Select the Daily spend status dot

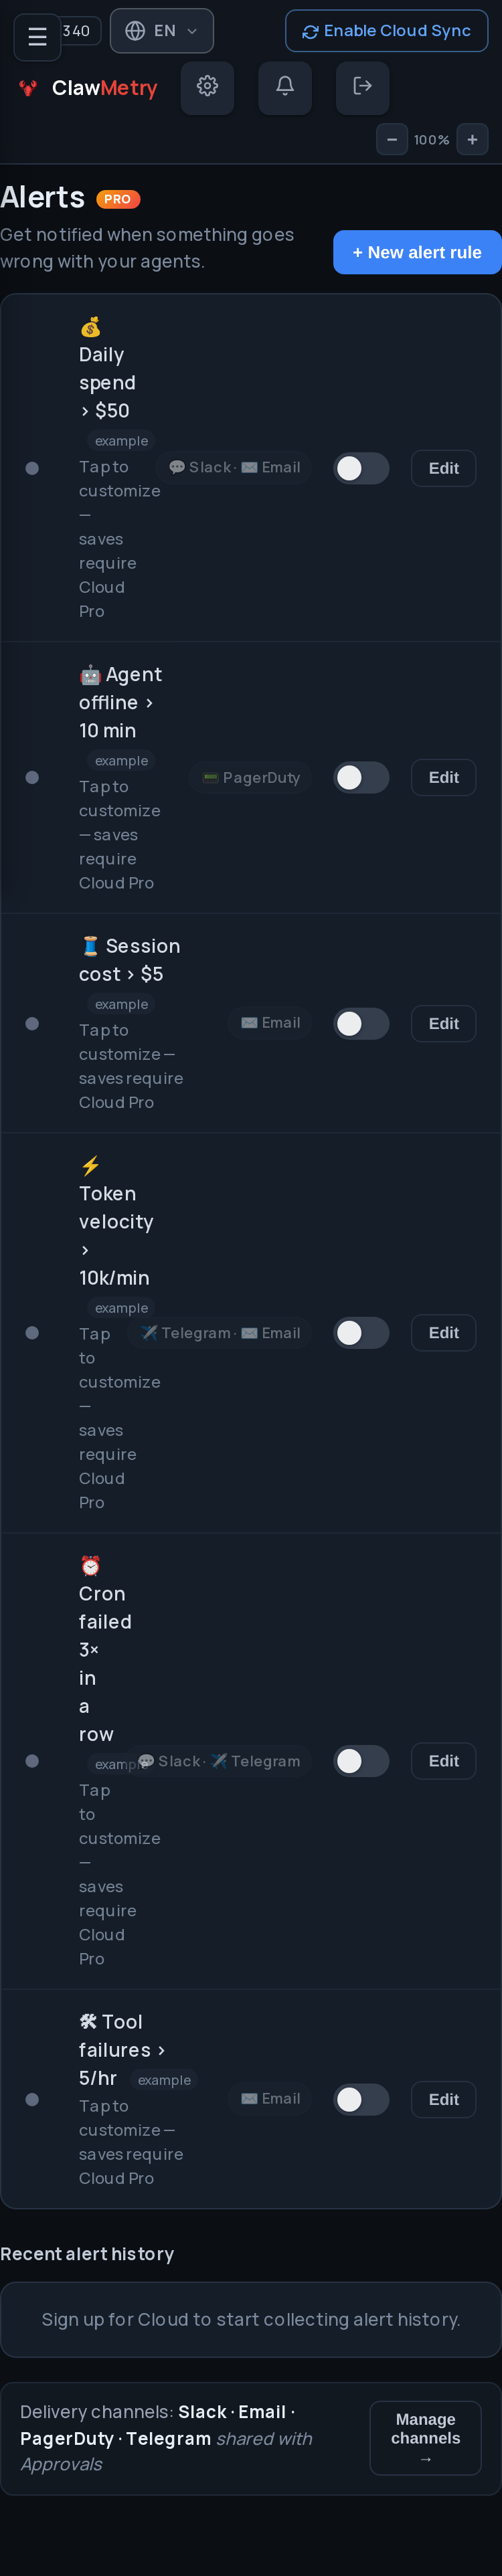(32, 468)
